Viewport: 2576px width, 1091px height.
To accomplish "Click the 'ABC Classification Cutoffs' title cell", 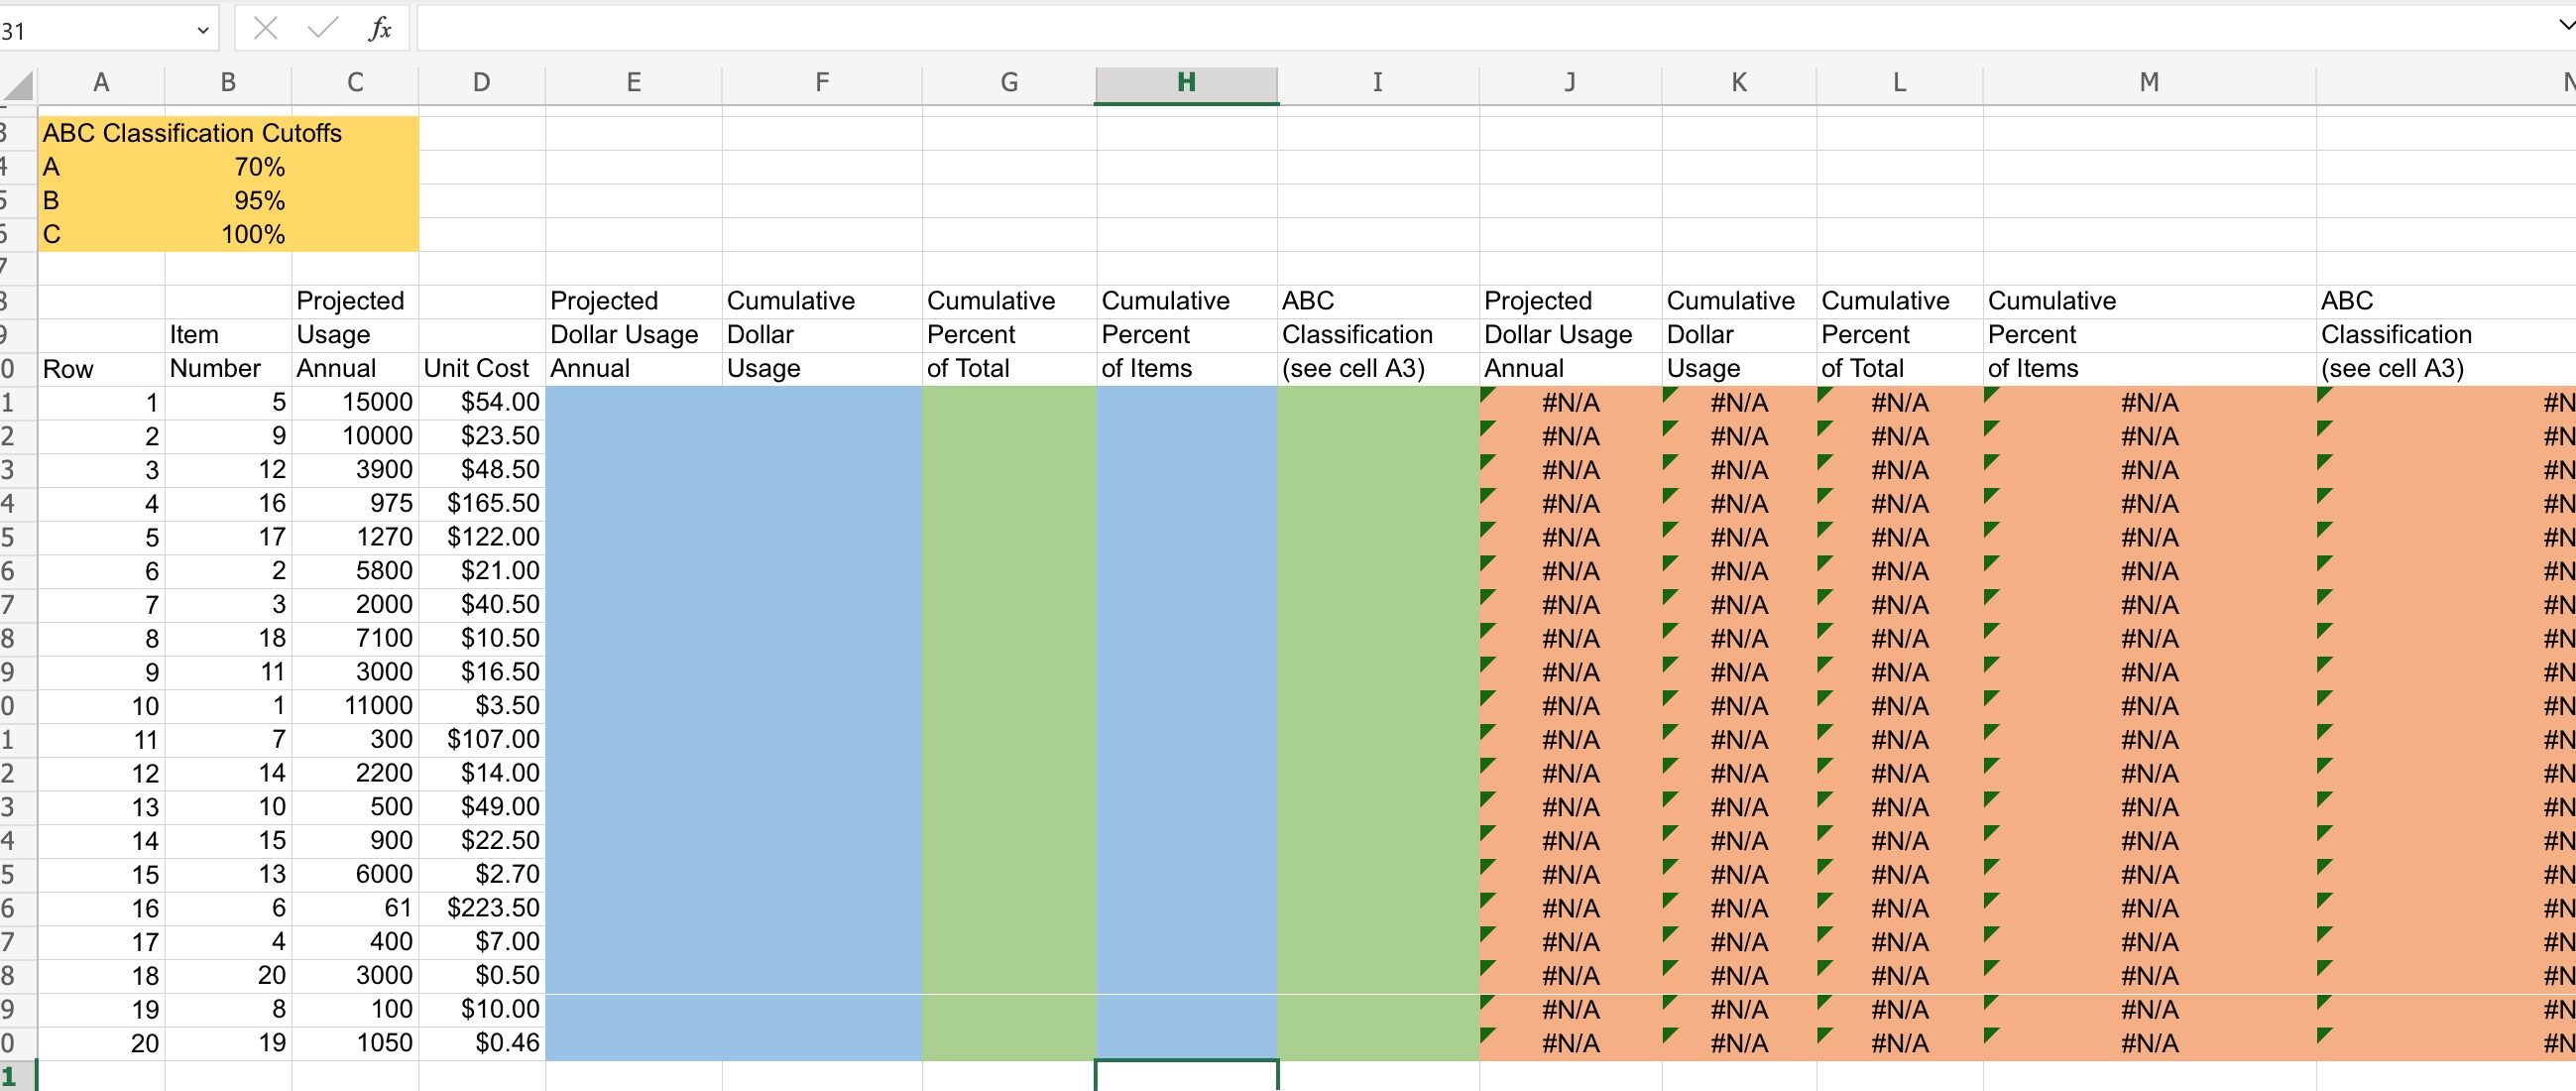I will point(192,133).
